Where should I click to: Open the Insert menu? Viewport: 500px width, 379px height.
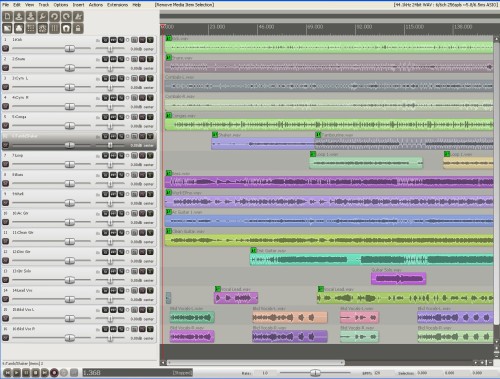(78, 5)
